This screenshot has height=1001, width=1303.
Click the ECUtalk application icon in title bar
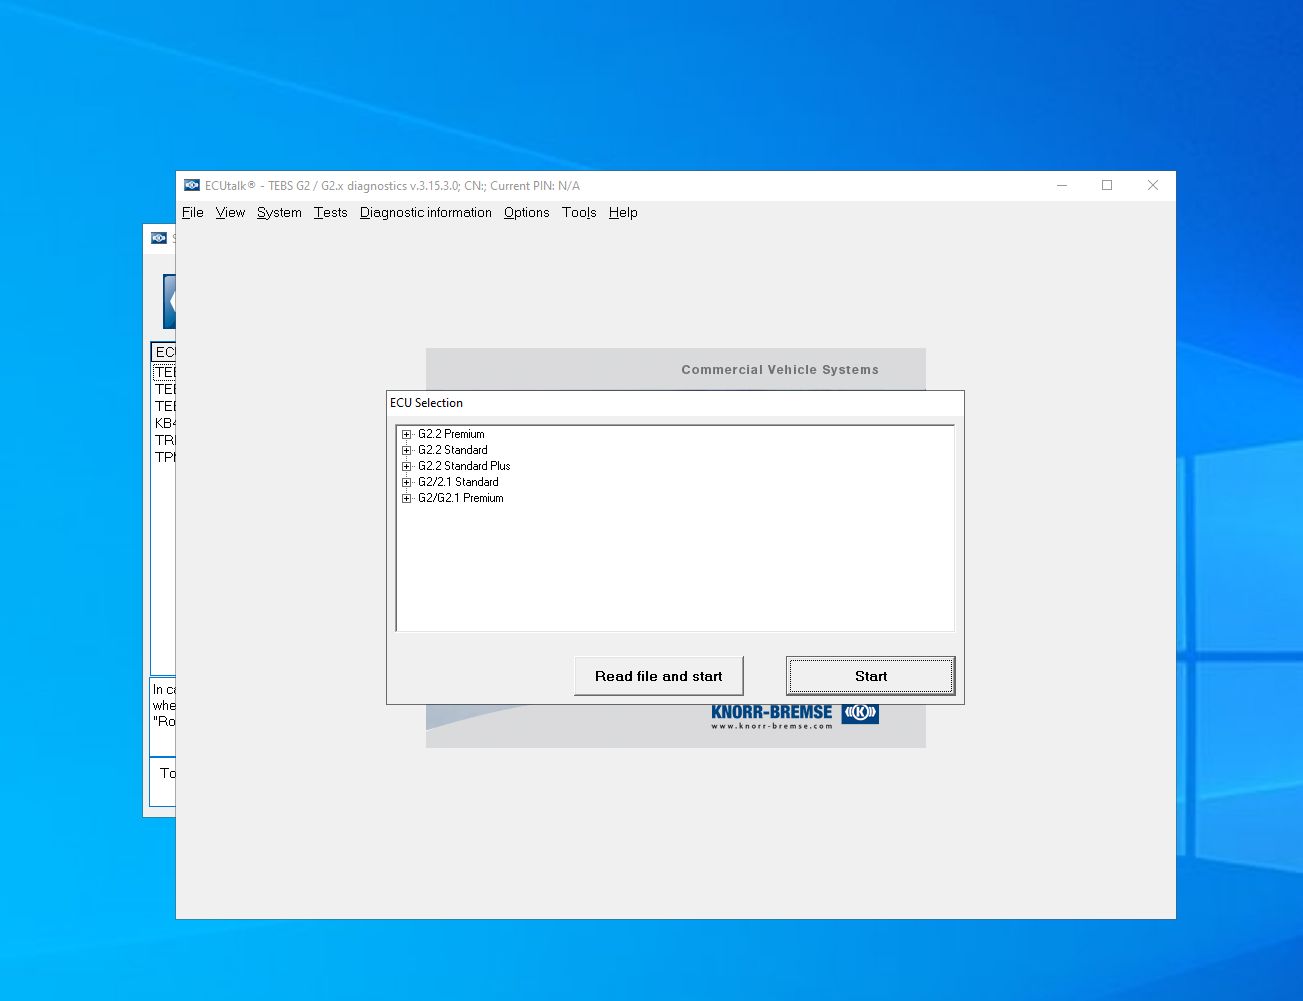click(191, 185)
